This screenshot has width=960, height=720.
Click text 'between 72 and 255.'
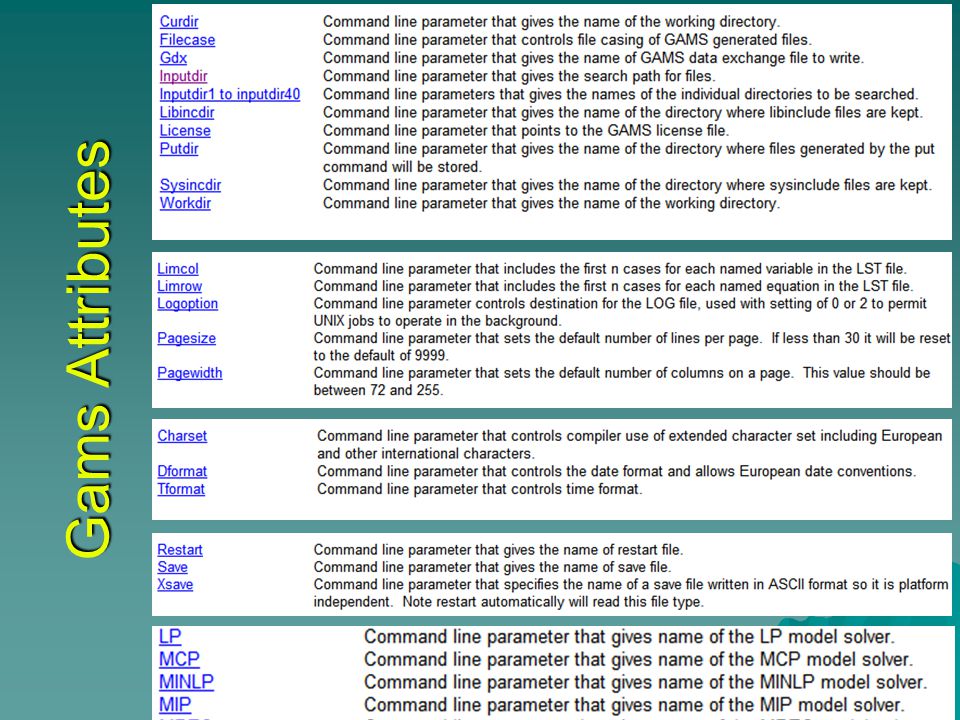click(378, 390)
